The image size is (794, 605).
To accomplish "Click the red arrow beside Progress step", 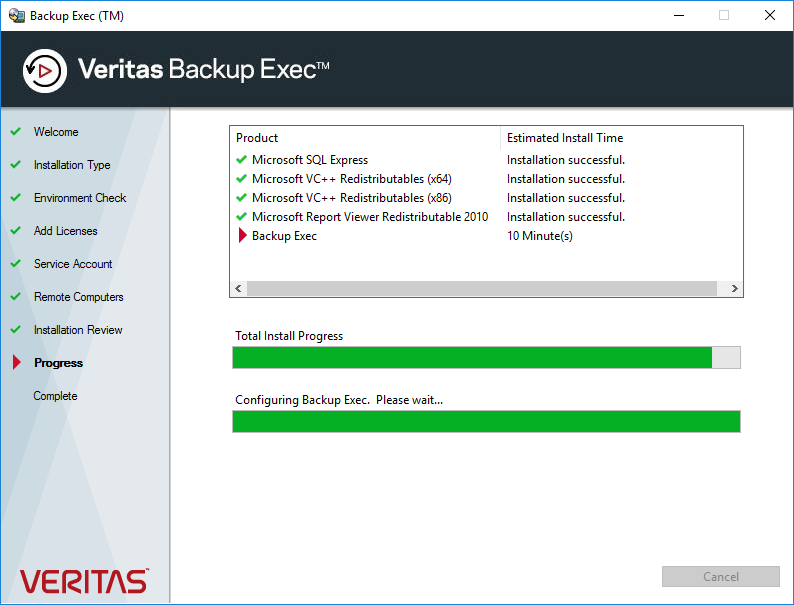I will click(17, 362).
